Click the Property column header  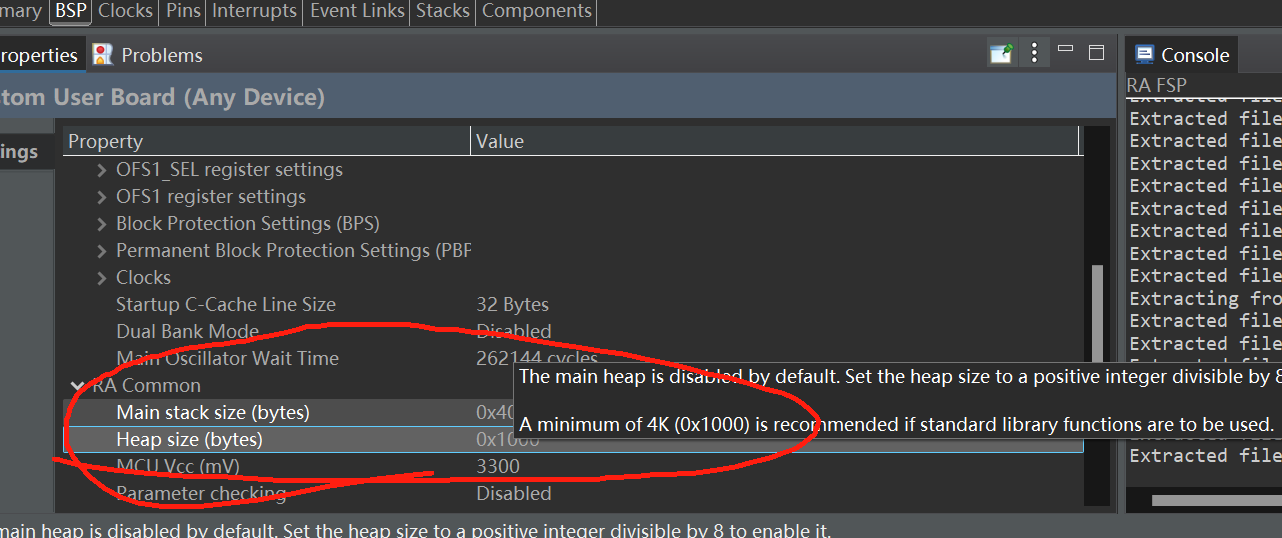click(x=267, y=141)
